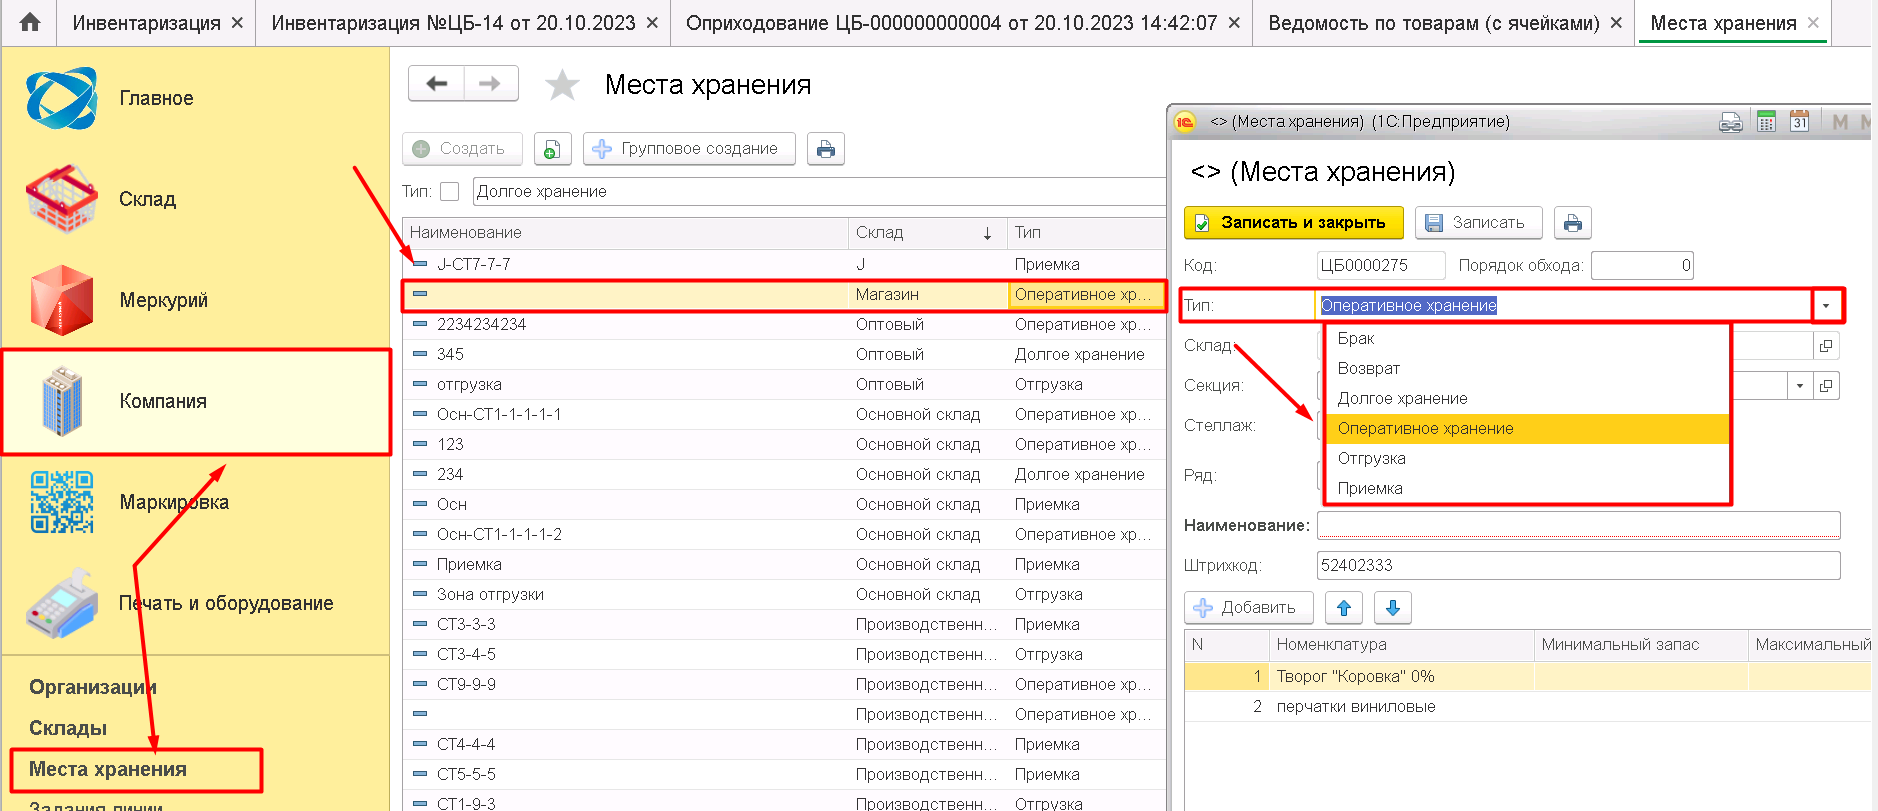Open calendar icon in dialog title bar
The height and width of the screenshot is (811, 1878).
pos(1799,122)
